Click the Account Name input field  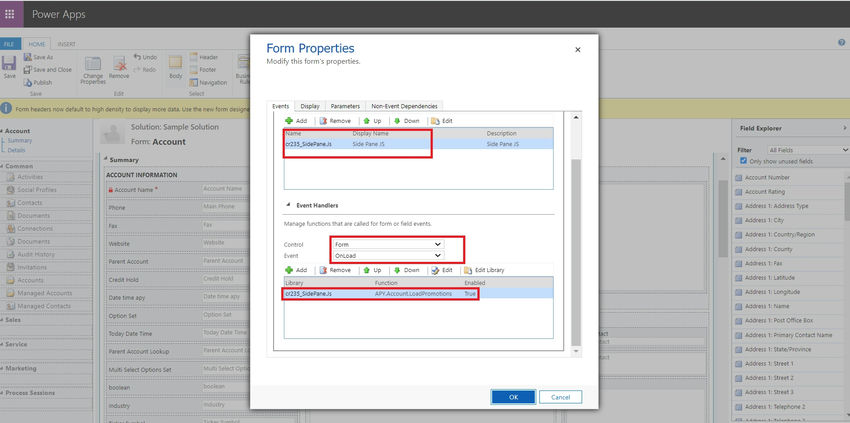tap(225, 189)
